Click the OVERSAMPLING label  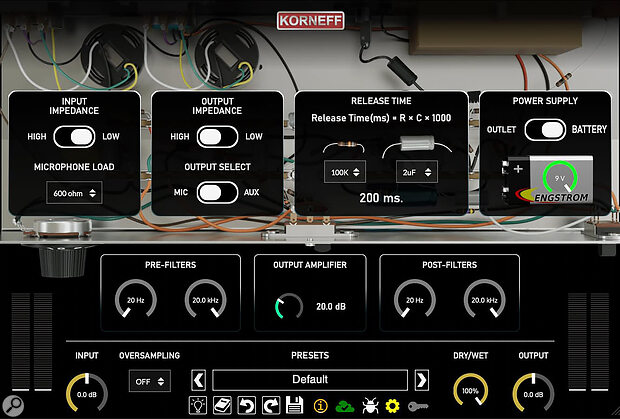149,355
